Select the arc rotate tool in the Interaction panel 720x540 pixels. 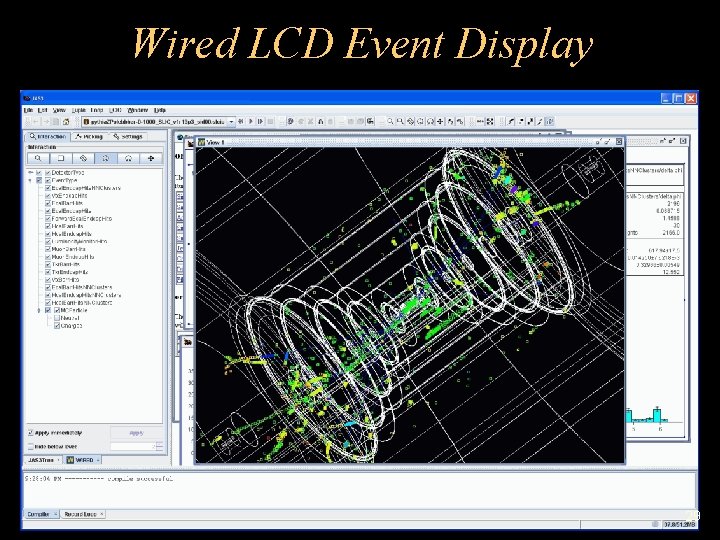click(128, 158)
